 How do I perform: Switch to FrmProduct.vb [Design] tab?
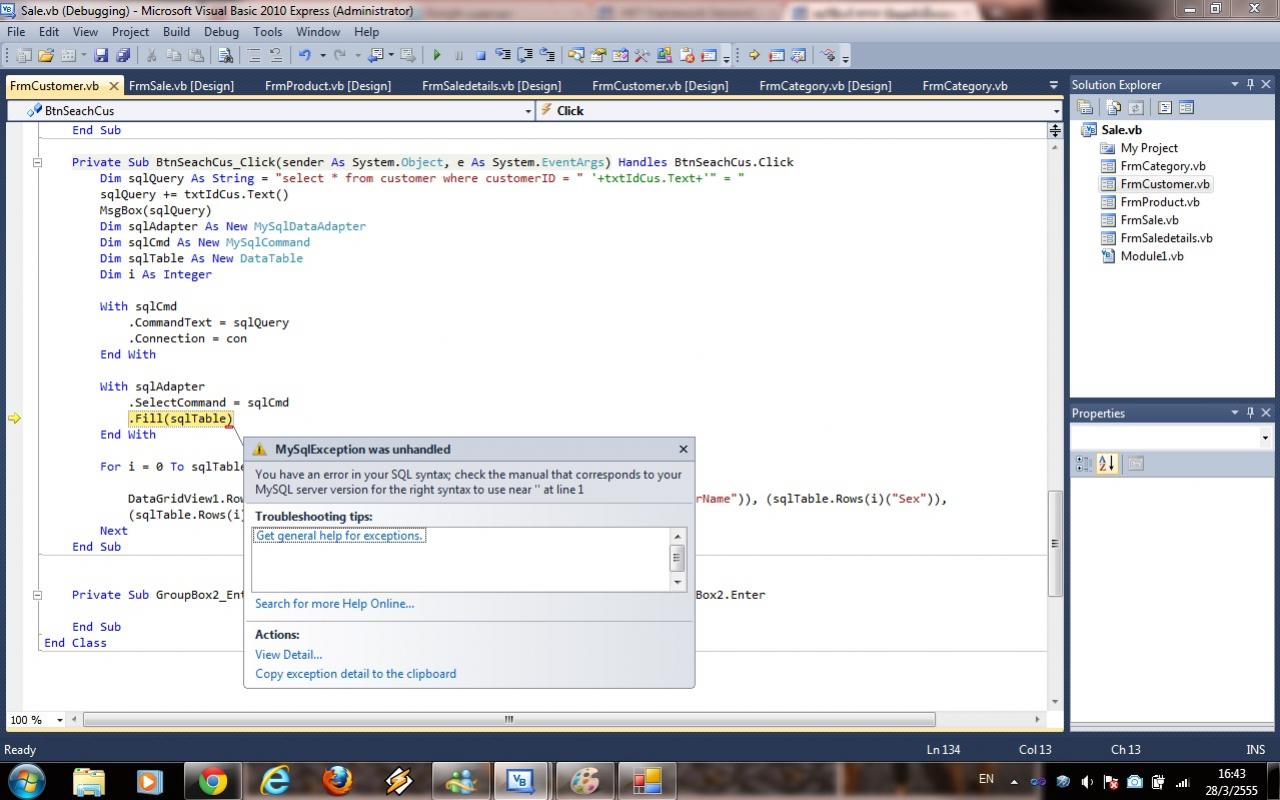328,86
